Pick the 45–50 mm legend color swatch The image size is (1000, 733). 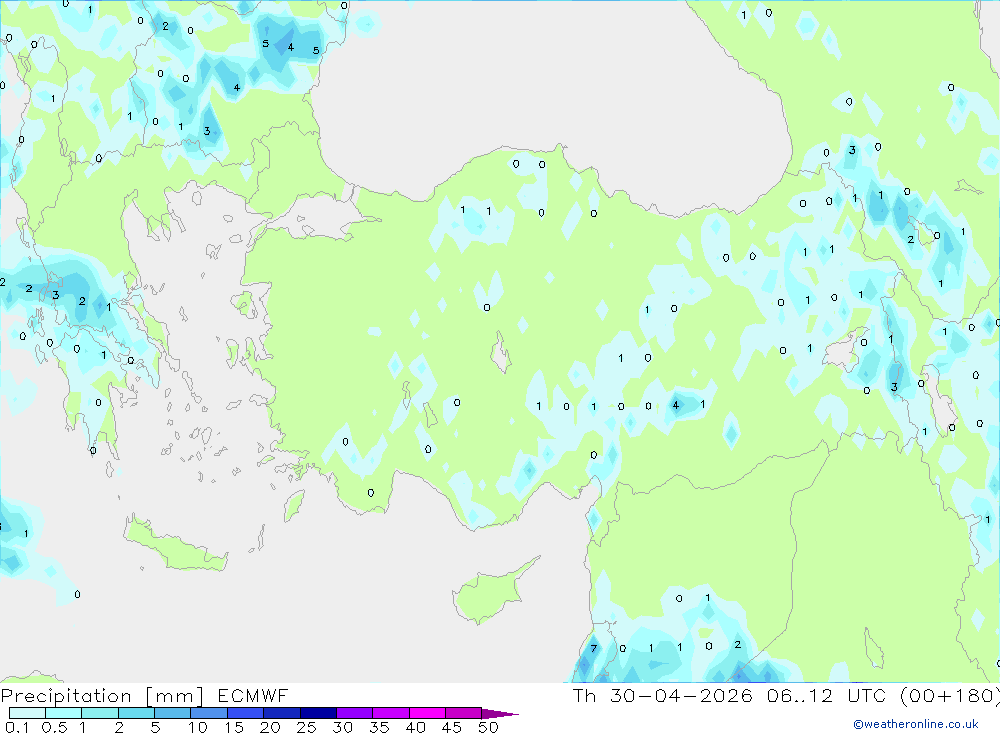[464, 713]
